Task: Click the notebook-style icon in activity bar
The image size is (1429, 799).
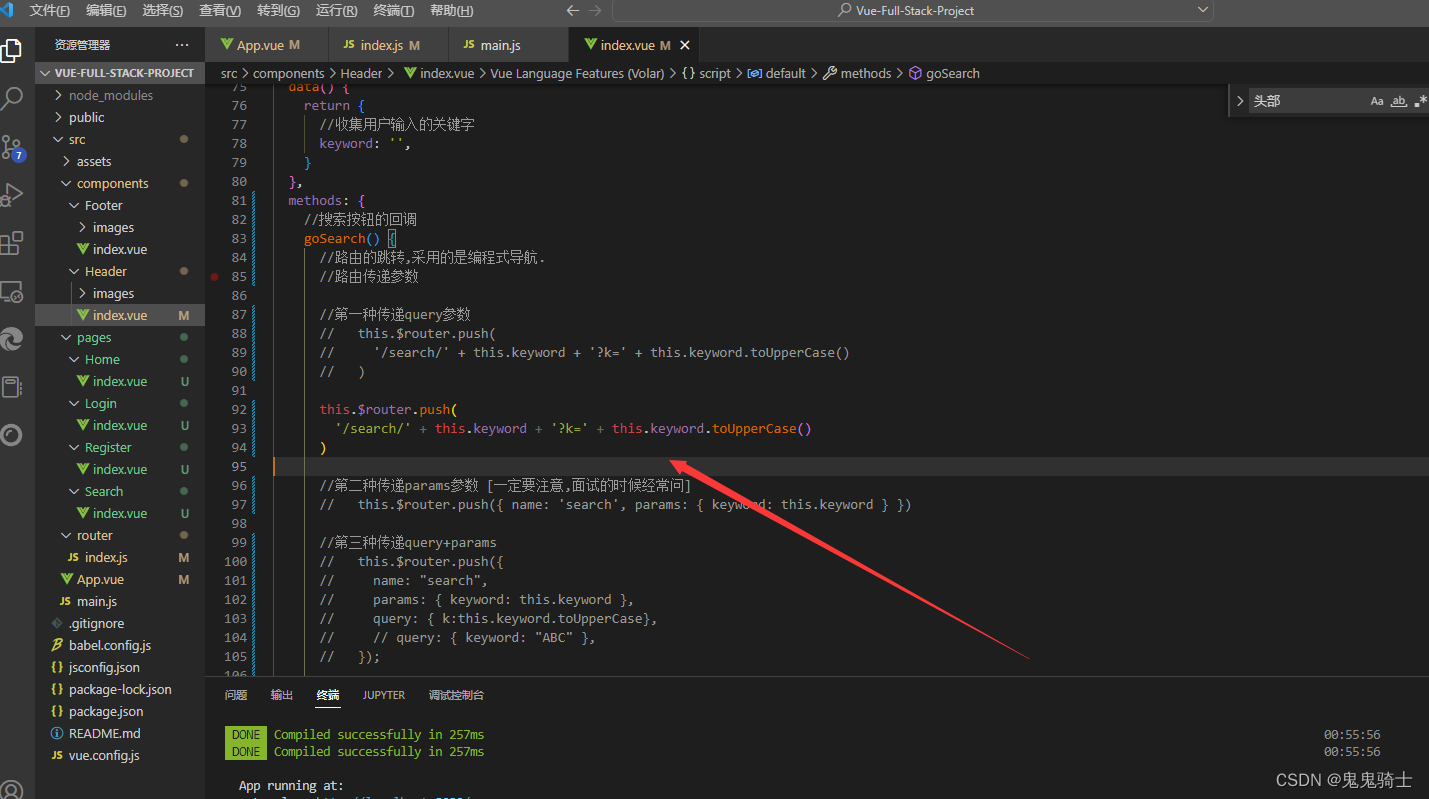Action: point(11,387)
